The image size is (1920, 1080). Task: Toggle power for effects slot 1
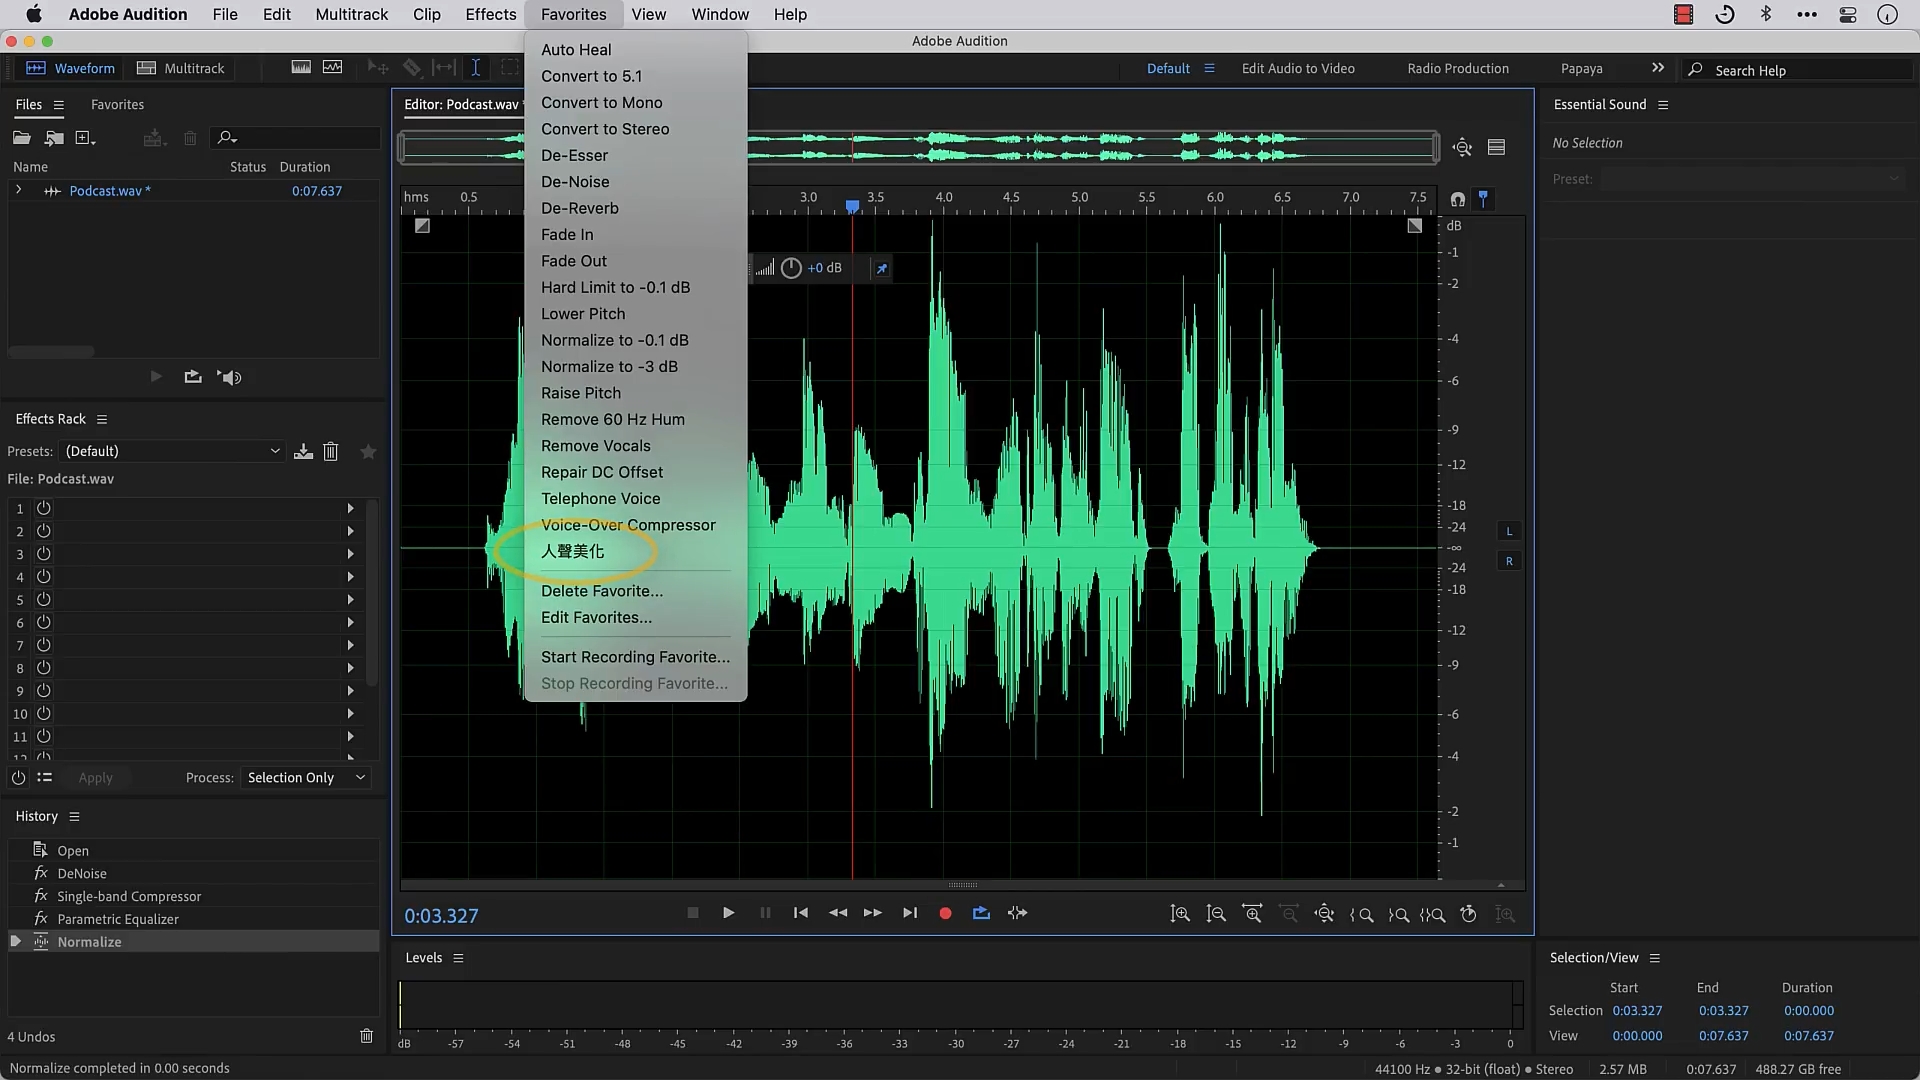pos(44,508)
